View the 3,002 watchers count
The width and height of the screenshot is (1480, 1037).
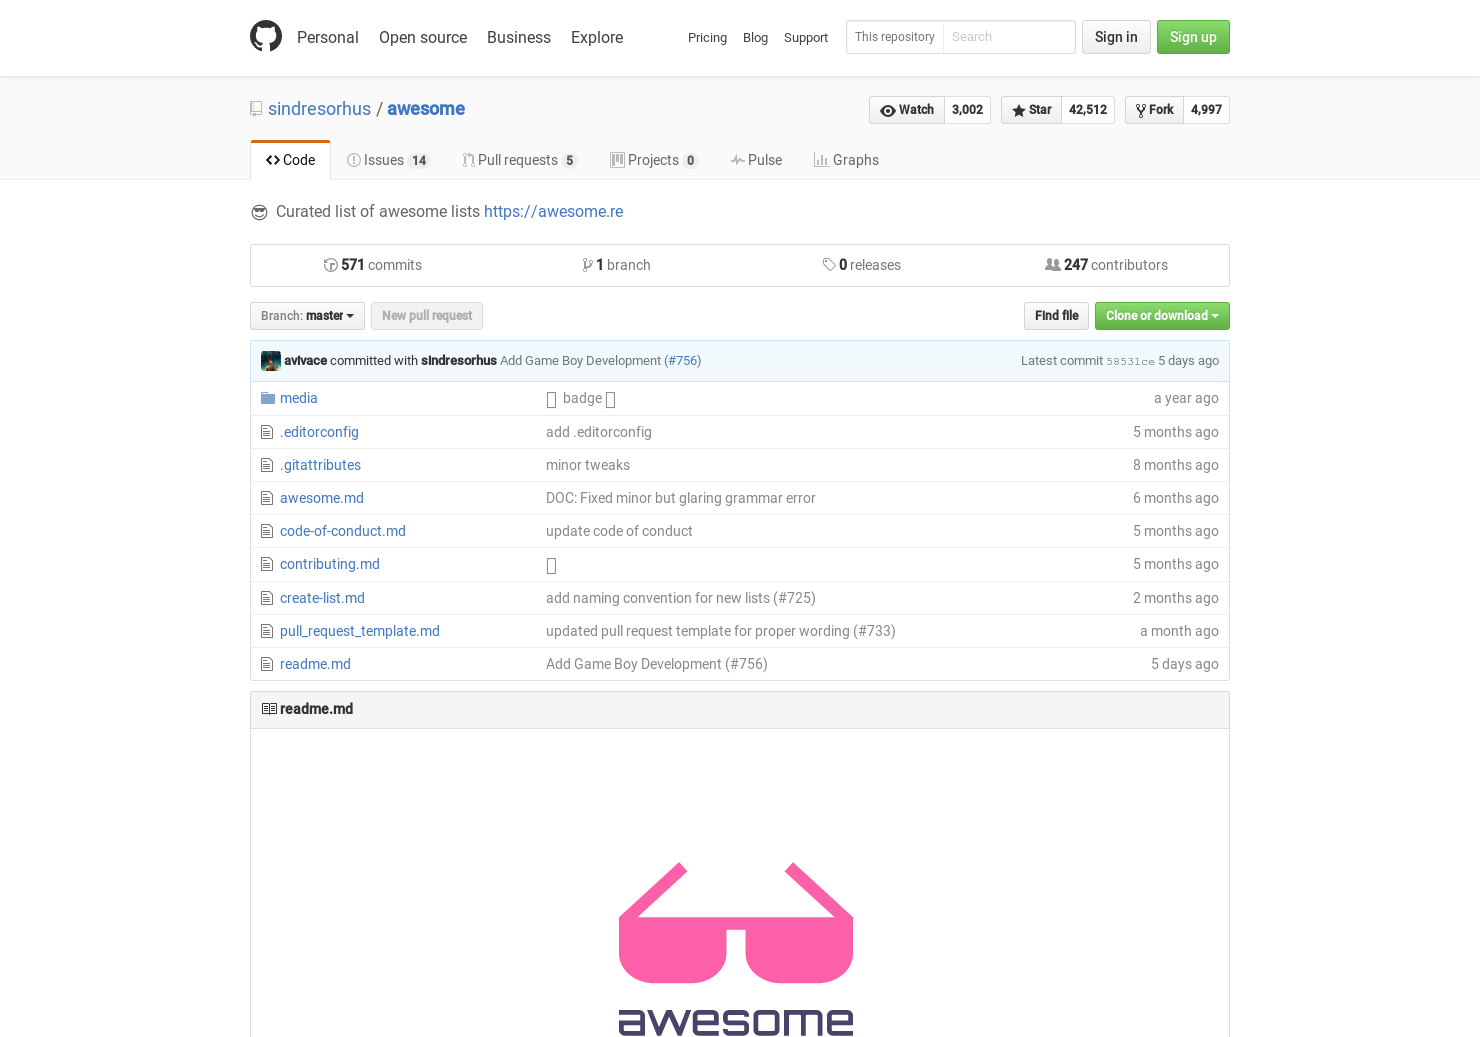coord(967,110)
